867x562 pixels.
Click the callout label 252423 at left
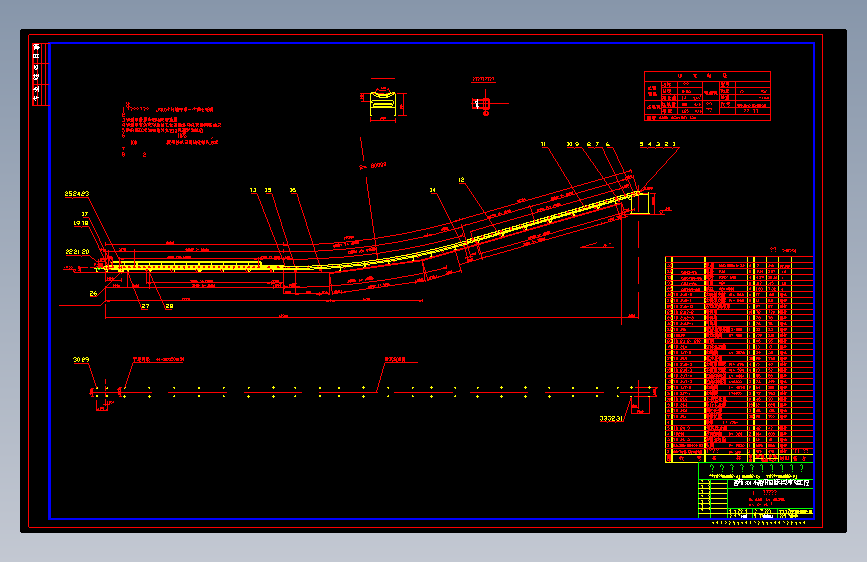(77, 194)
